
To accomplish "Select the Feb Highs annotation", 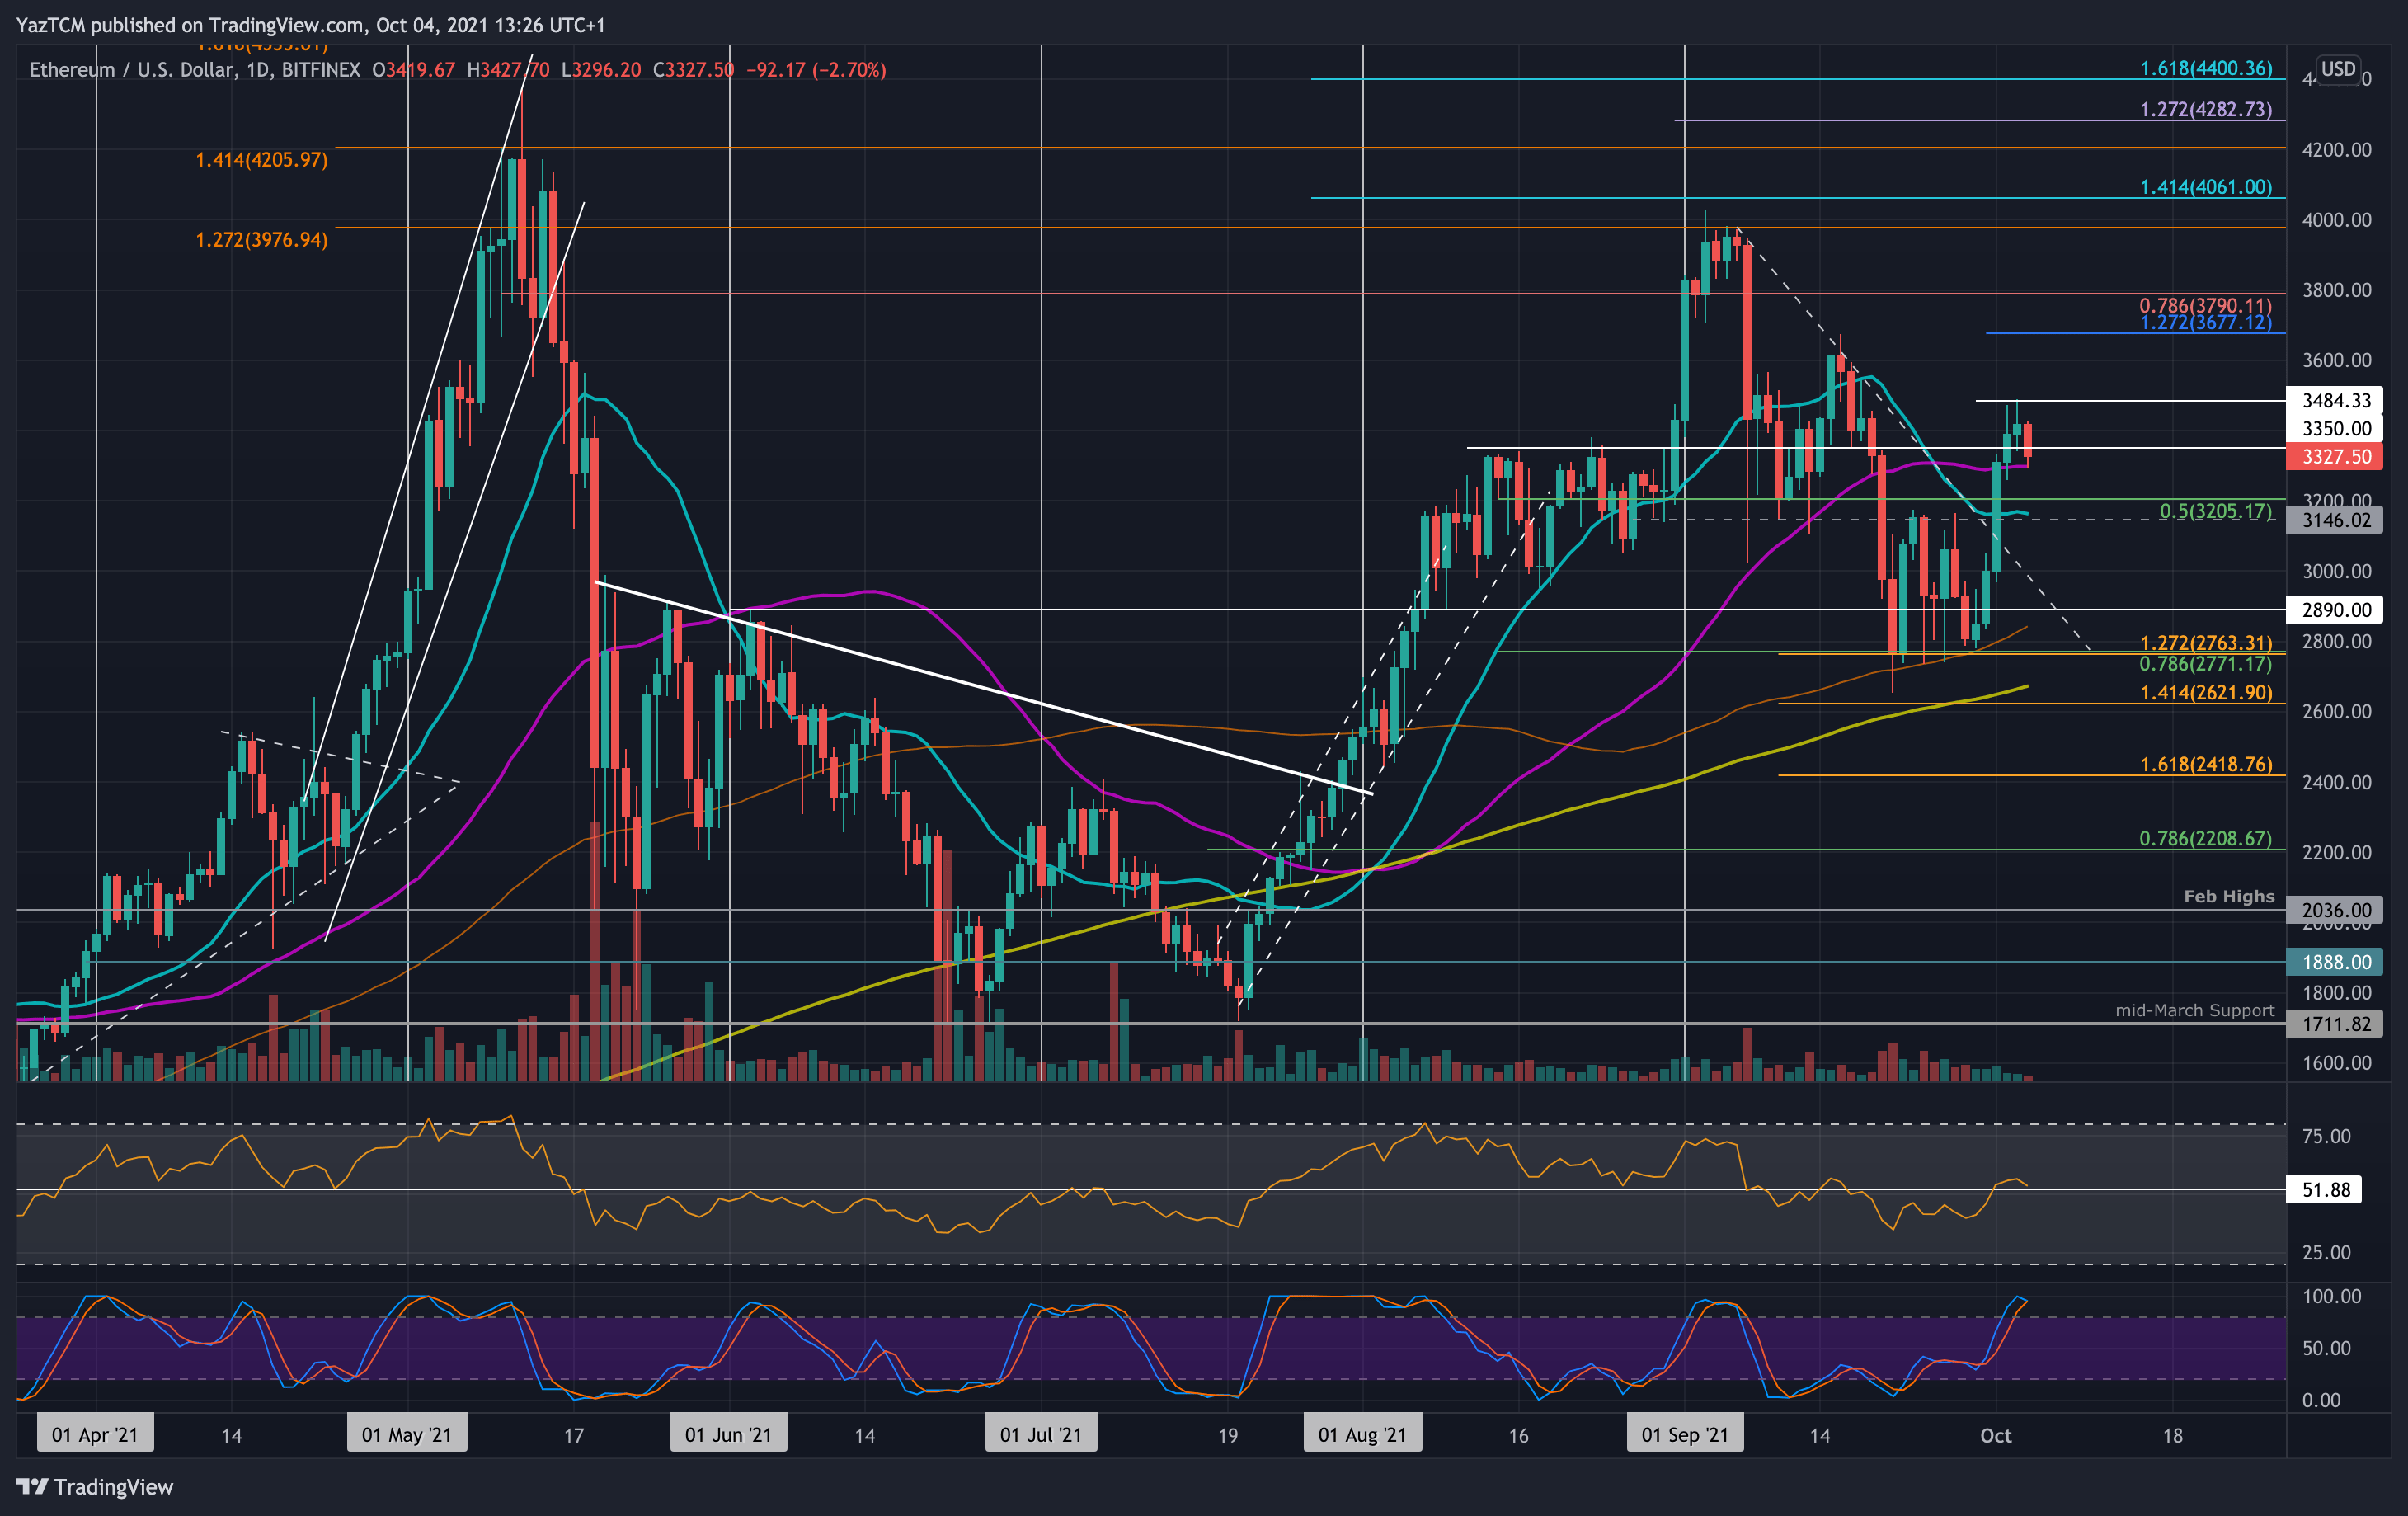I will pos(2229,896).
